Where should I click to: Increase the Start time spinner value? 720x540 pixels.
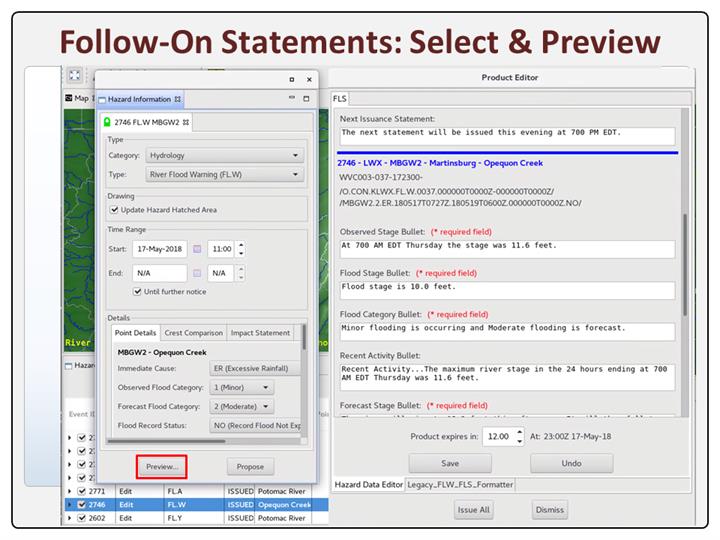242,245
